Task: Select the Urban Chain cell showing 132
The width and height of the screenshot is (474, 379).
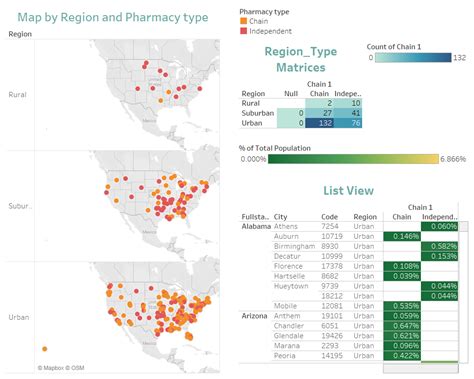Action: (x=320, y=123)
